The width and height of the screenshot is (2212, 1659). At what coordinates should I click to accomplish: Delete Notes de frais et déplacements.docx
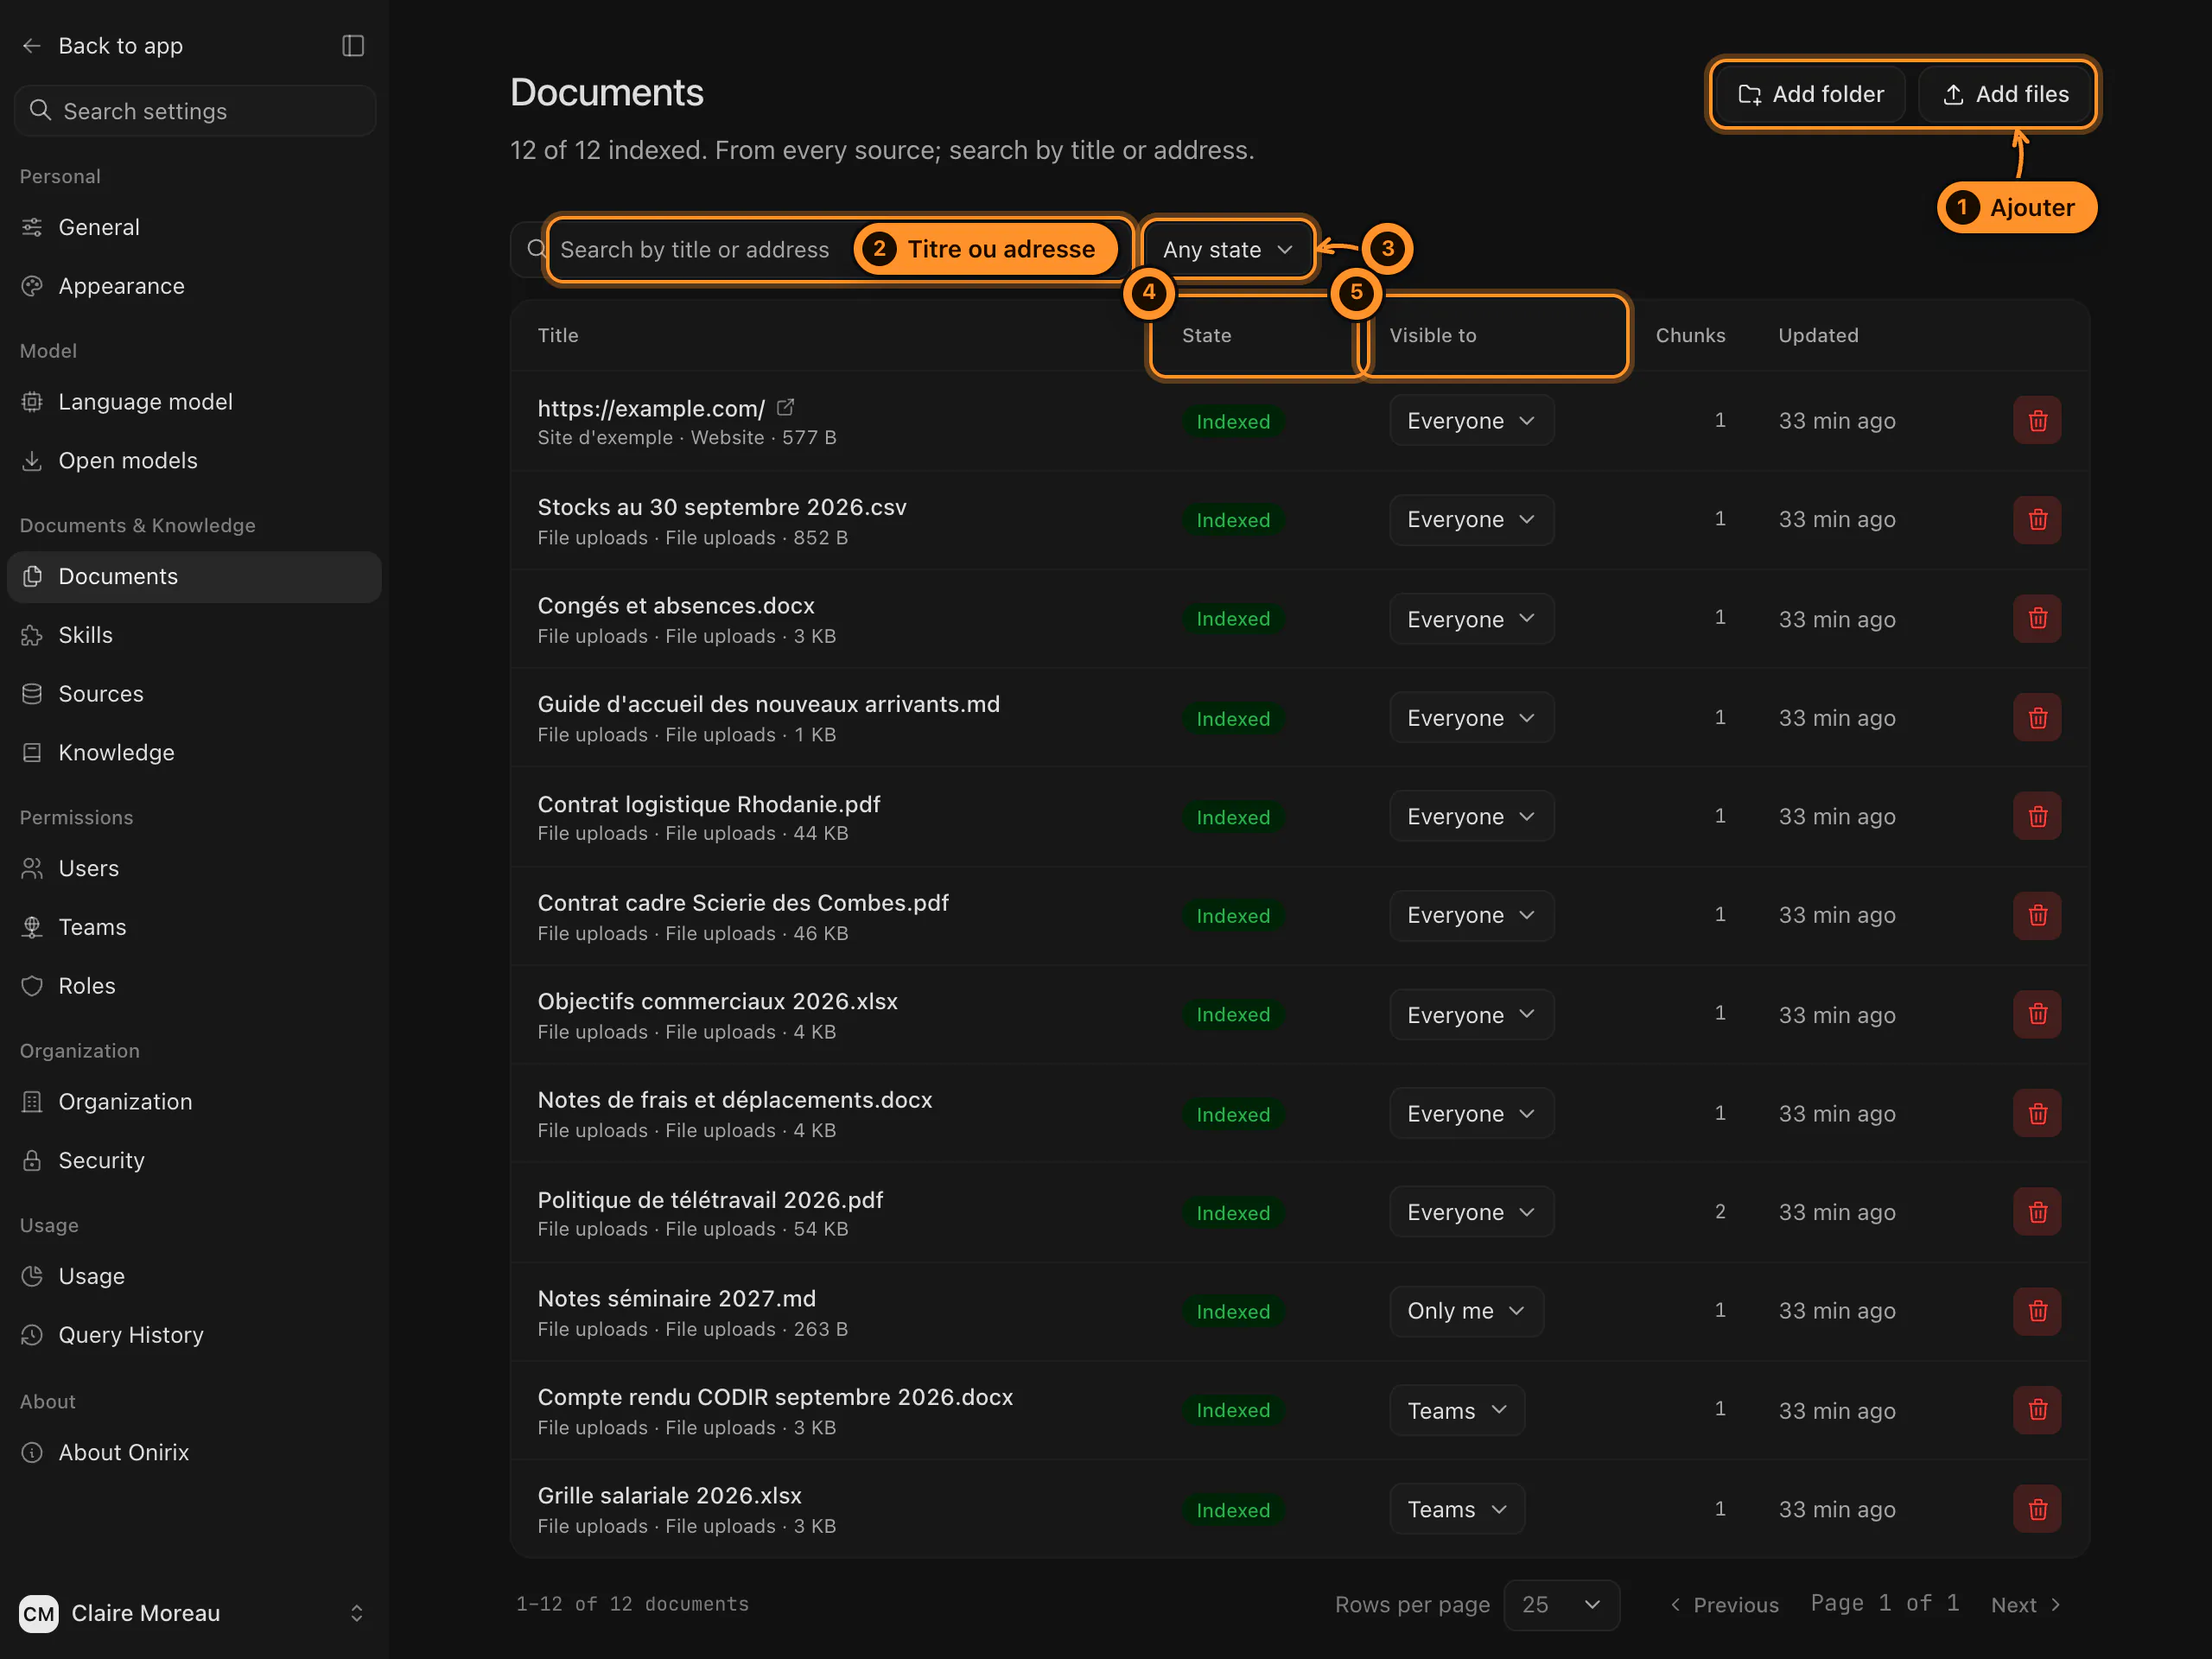tap(2037, 1113)
